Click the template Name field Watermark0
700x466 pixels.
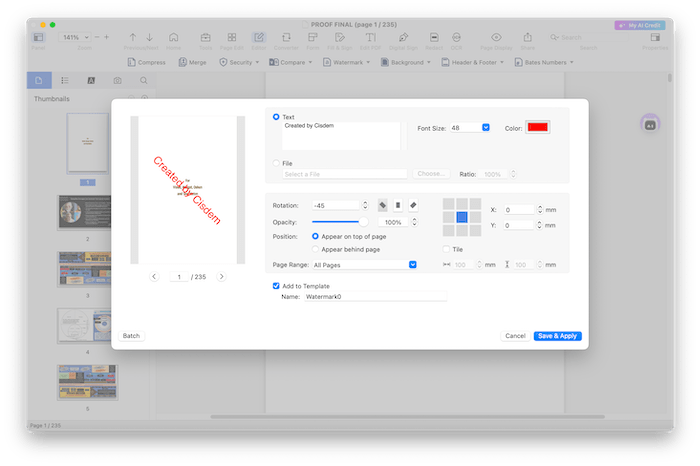(x=375, y=296)
